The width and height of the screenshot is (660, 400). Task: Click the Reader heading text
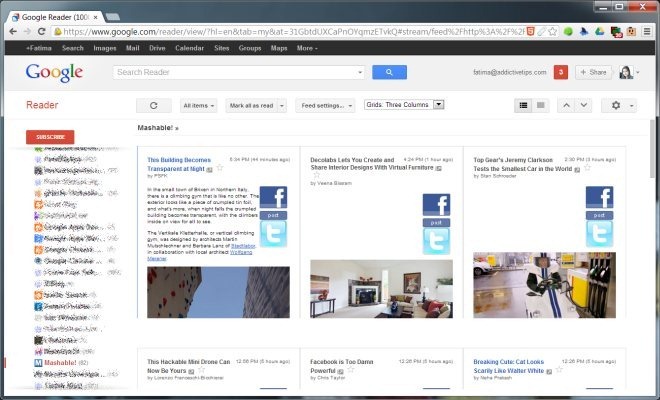point(42,105)
